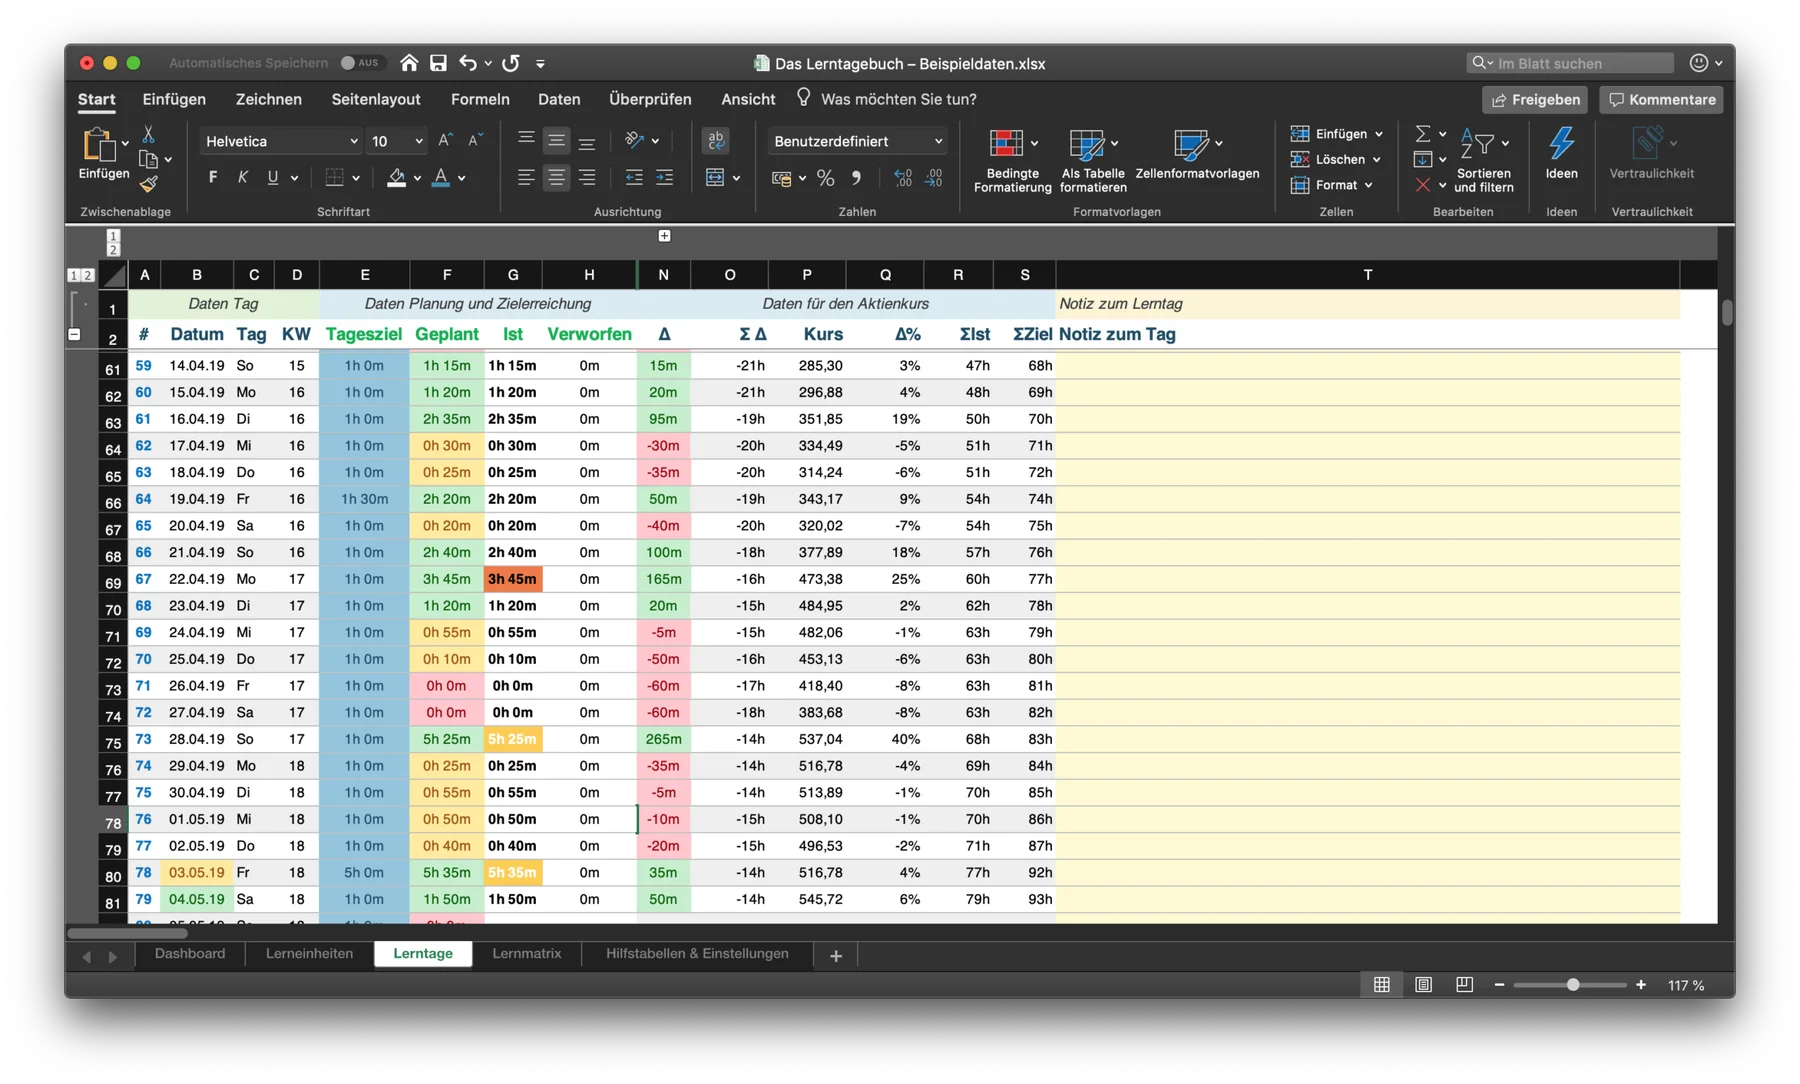Click the fill color bucket swatch
The width and height of the screenshot is (1800, 1084).
coord(396,178)
